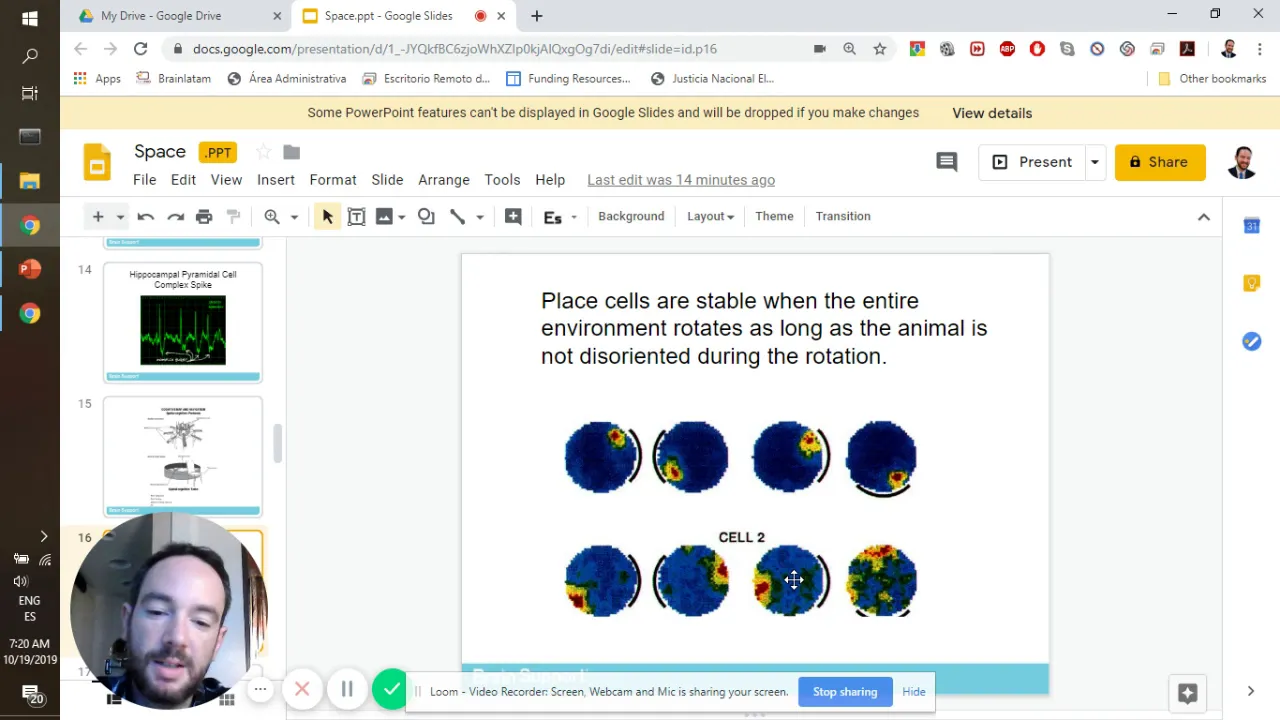The image size is (1280, 720).
Task: Open the Tools menu
Action: pyautogui.click(x=502, y=180)
